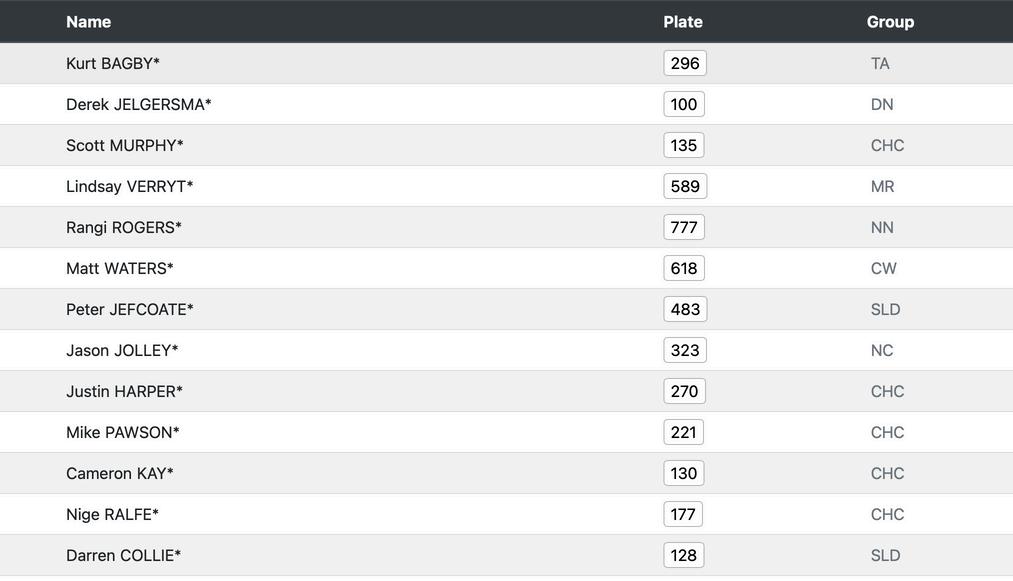1013x581 pixels.
Task: Click plate number 135
Action: pos(684,145)
